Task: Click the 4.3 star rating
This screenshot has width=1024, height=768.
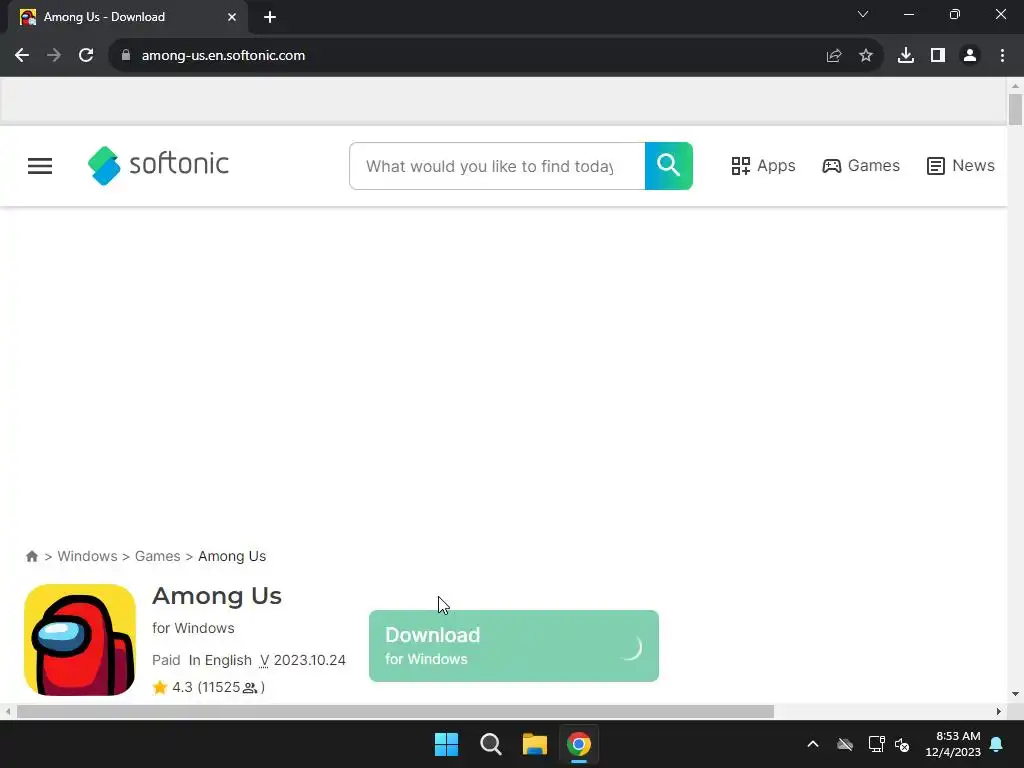Action: [172, 687]
